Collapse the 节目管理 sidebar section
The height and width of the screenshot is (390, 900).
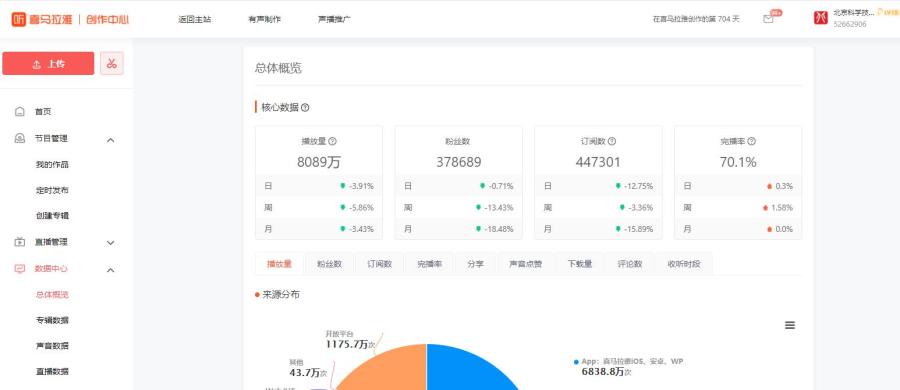111,140
